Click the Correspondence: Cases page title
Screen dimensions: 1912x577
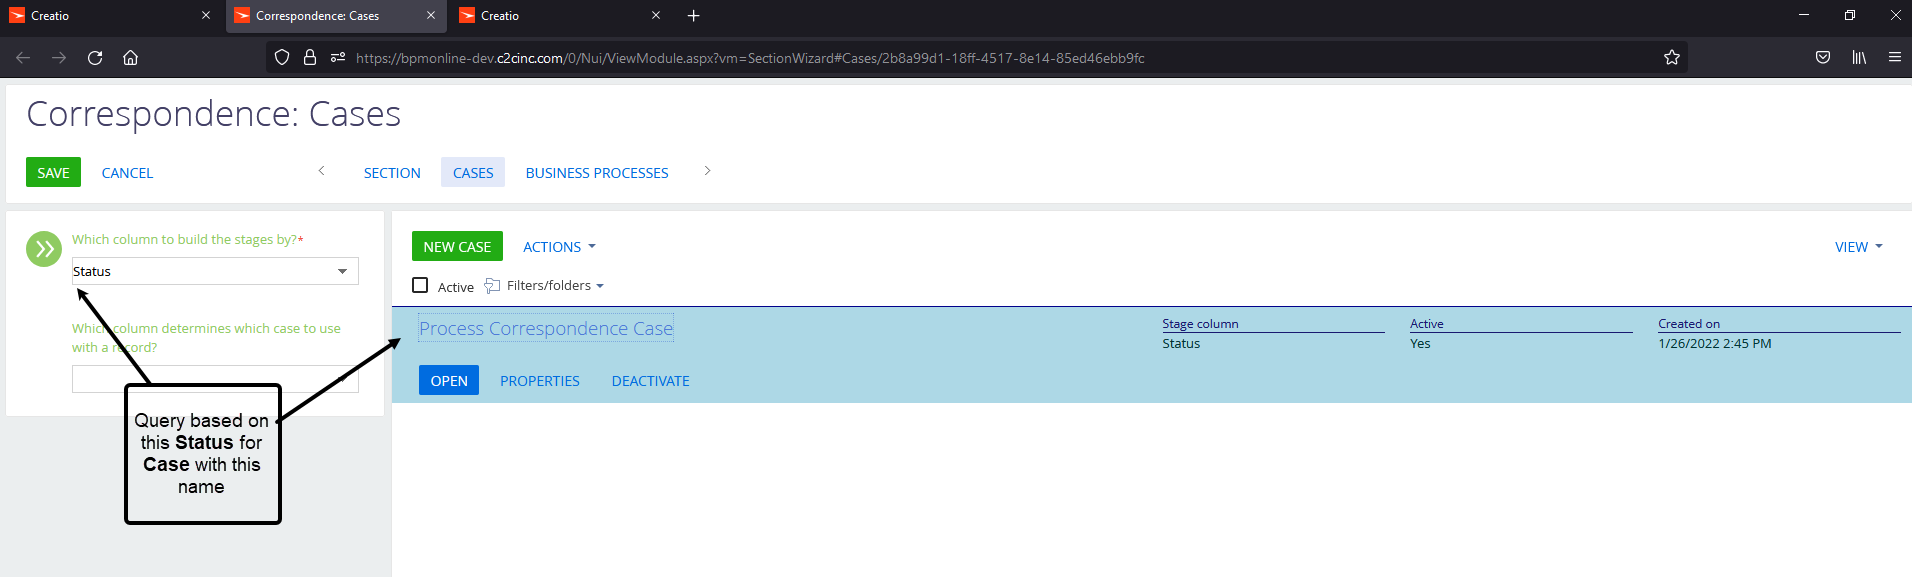coord(213,114)
